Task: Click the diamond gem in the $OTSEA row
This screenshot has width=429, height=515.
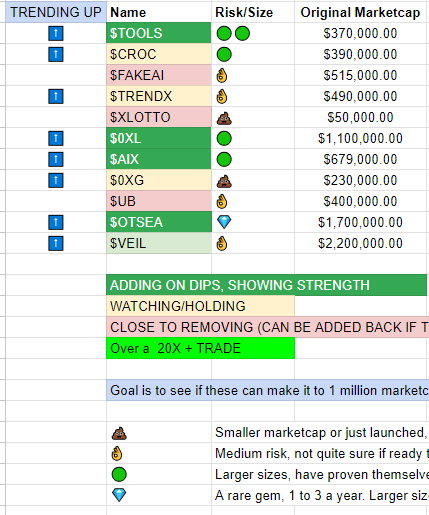Action: [224, 222]
